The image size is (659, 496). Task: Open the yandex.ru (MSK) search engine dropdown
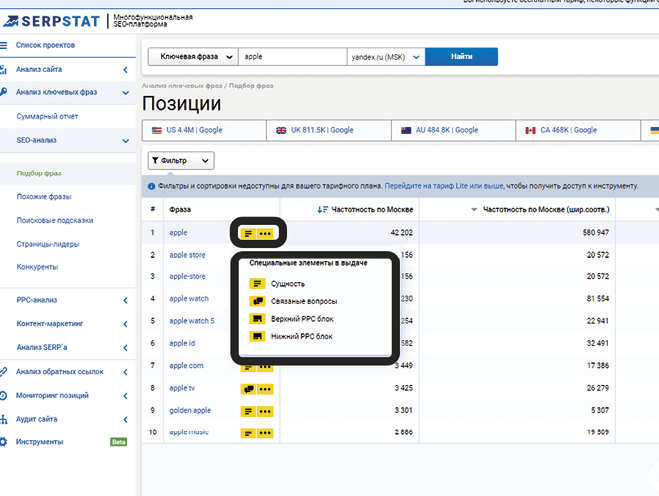pos(385,57)
